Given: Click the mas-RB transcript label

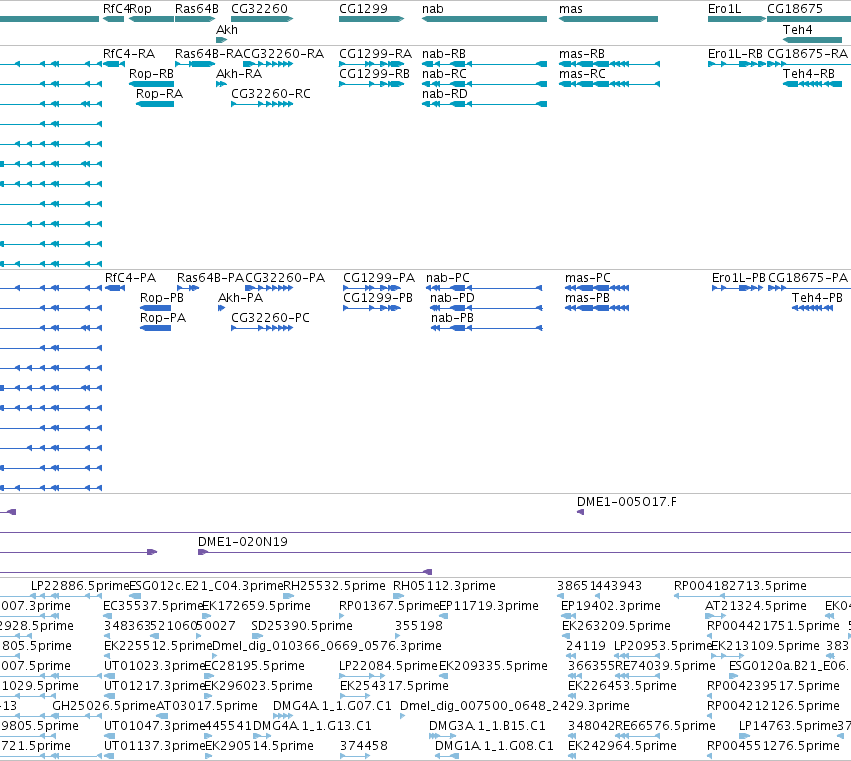Looking at the screenshot, I should pos(582,54).
